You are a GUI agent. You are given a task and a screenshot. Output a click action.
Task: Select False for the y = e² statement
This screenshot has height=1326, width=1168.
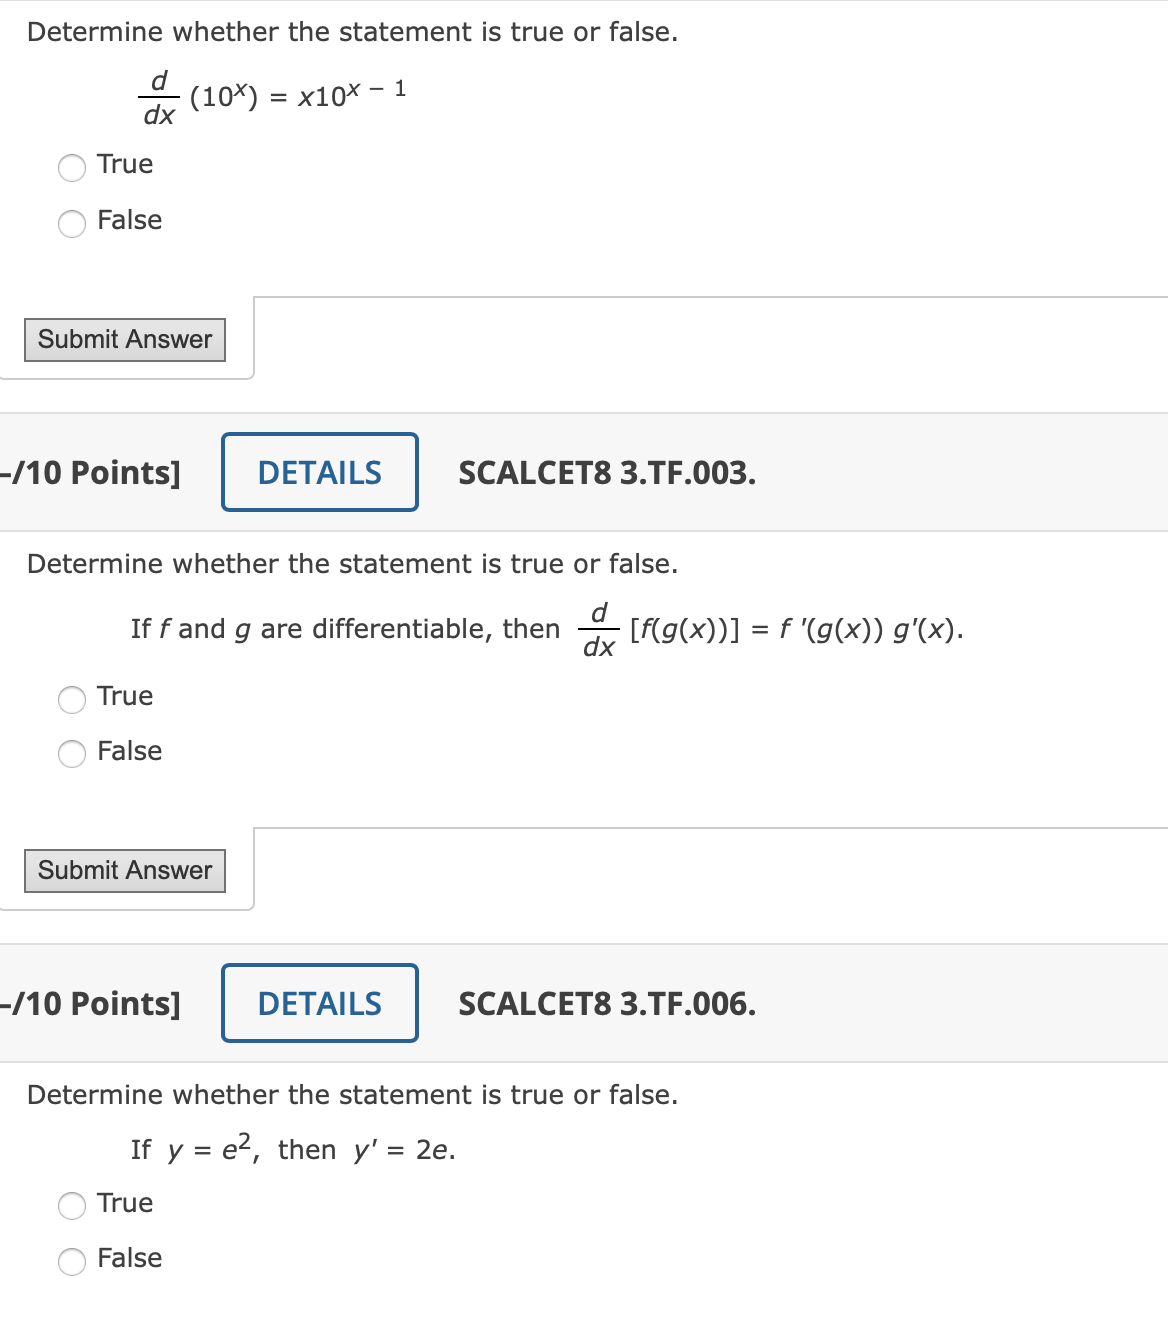71,1262
